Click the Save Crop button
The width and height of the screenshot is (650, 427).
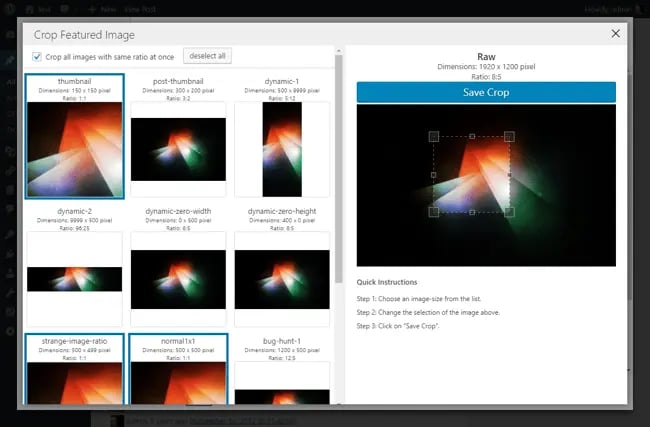click(x=486, y=92)
